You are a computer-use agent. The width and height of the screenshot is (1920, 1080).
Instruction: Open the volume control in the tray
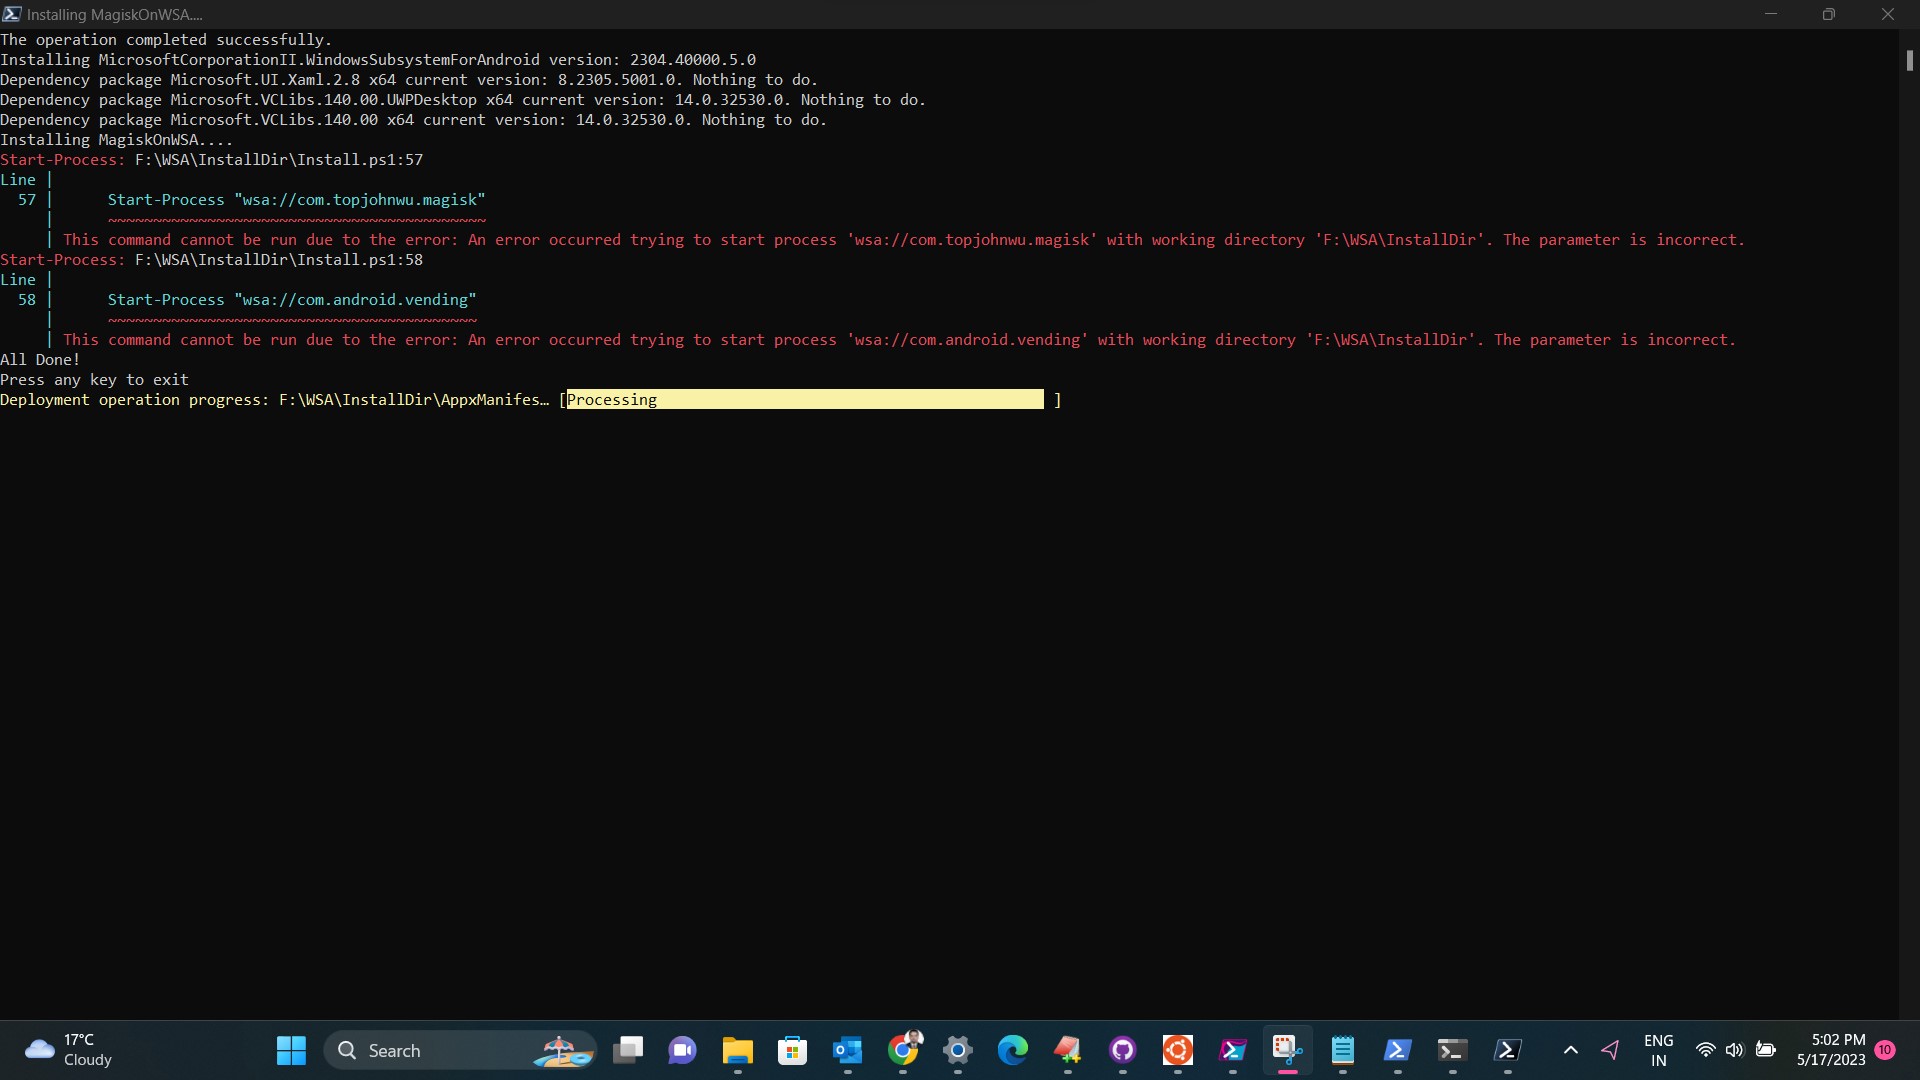(x=1734, y=1050)
